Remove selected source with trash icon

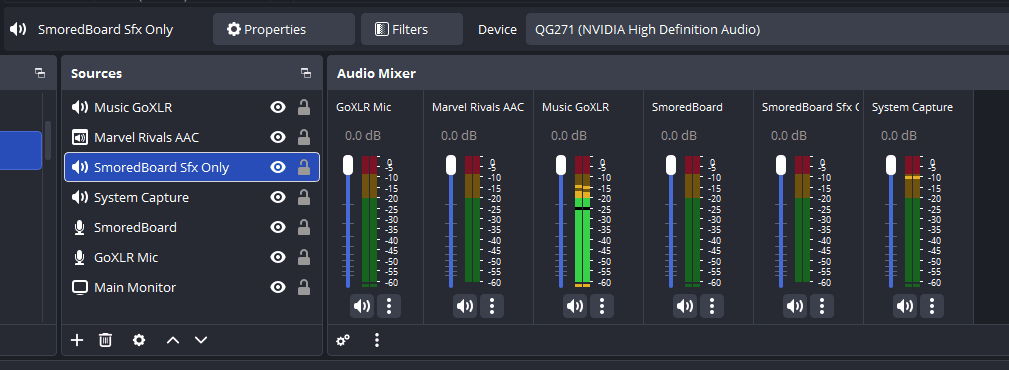pyautogui.click(x=106, y=340)
